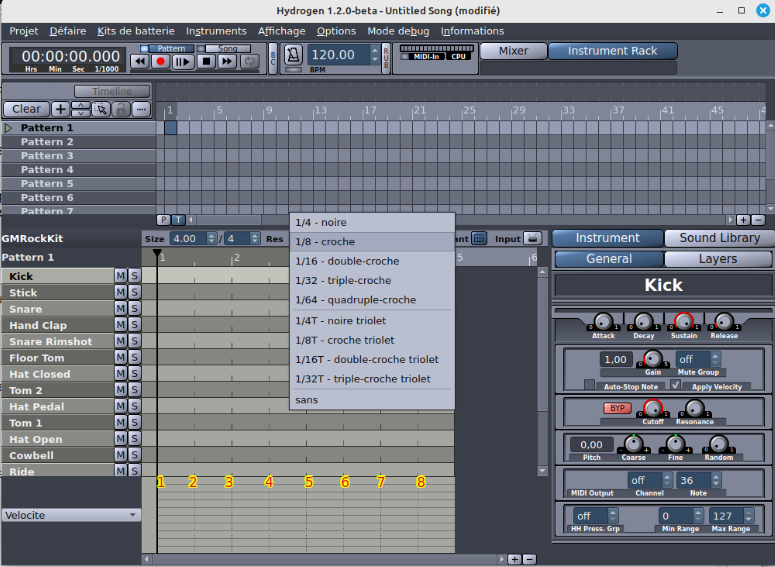Open the Velocite dropdown
The height and width of the screenshot is (567, 775).
pos(71,515)
